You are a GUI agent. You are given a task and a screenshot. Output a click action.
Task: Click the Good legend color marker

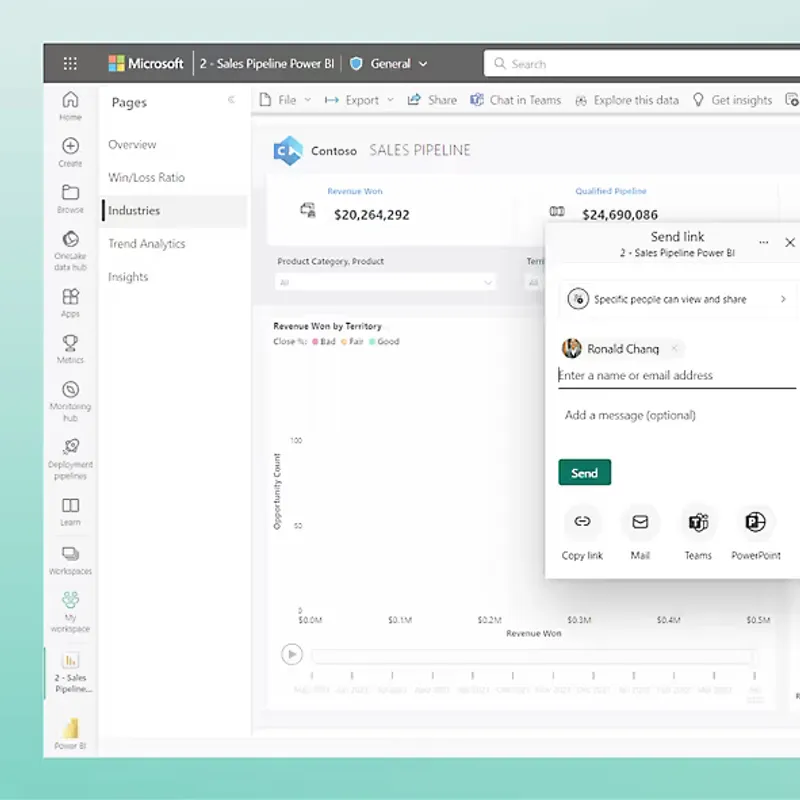372,341
